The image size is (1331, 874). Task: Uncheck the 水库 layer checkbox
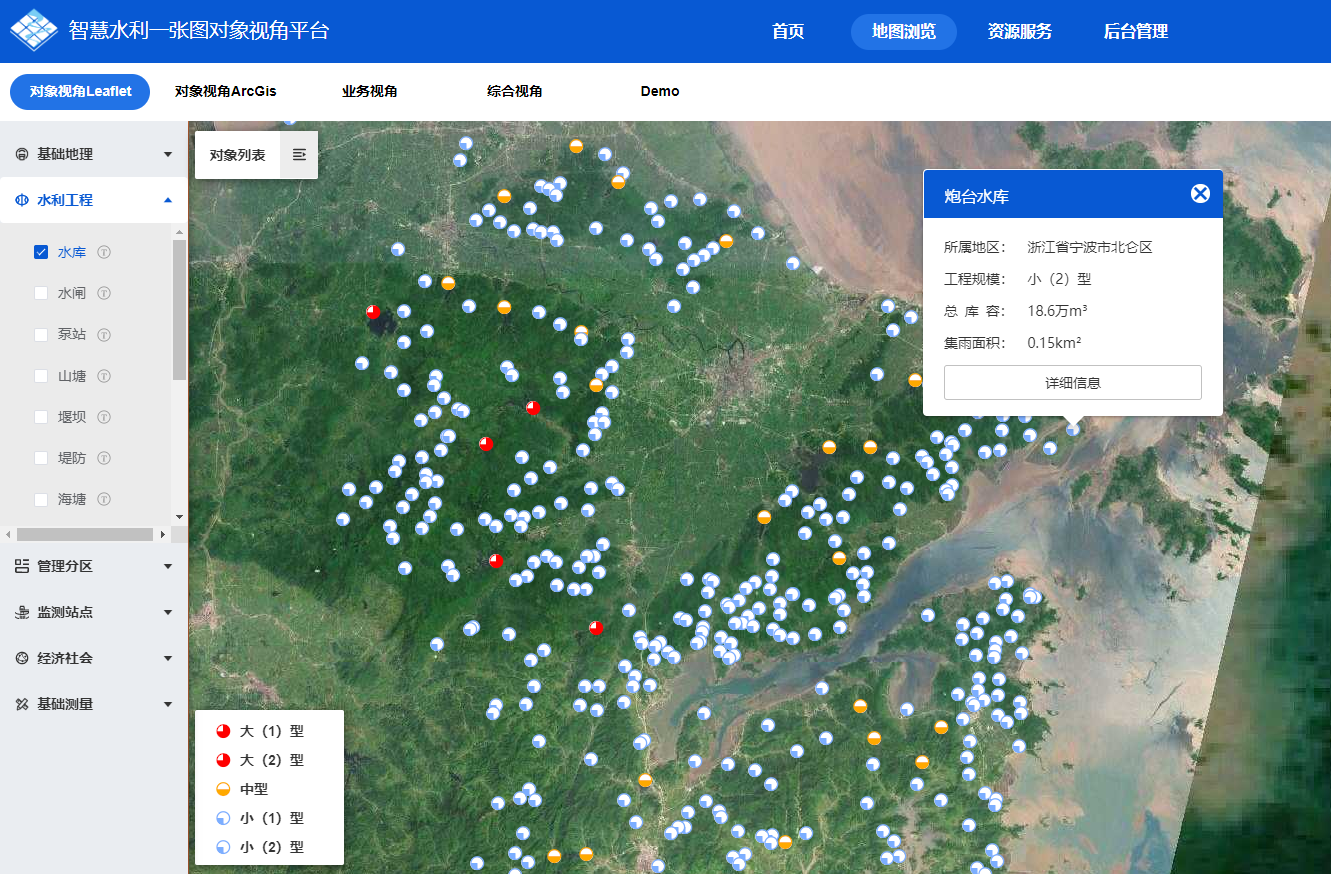[41, 253]
